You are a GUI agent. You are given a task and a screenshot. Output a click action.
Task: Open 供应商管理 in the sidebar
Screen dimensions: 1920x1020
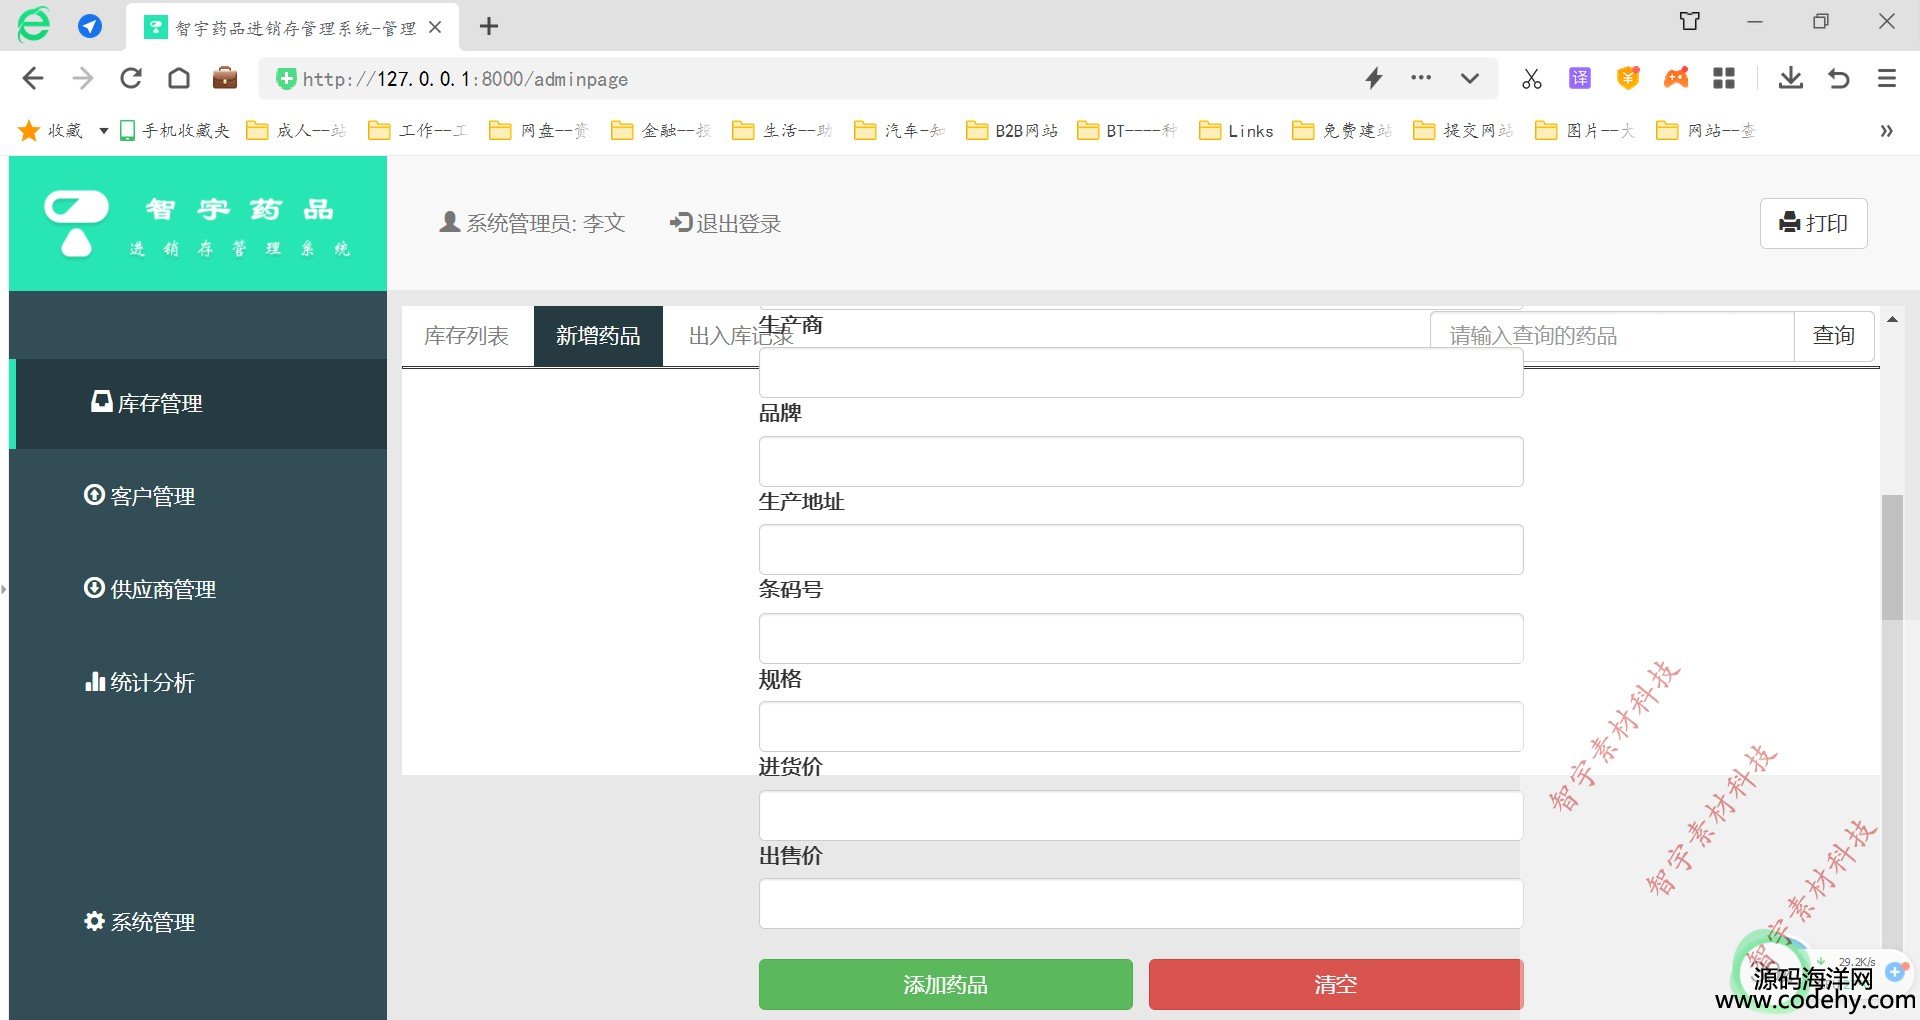click(162, 589)
